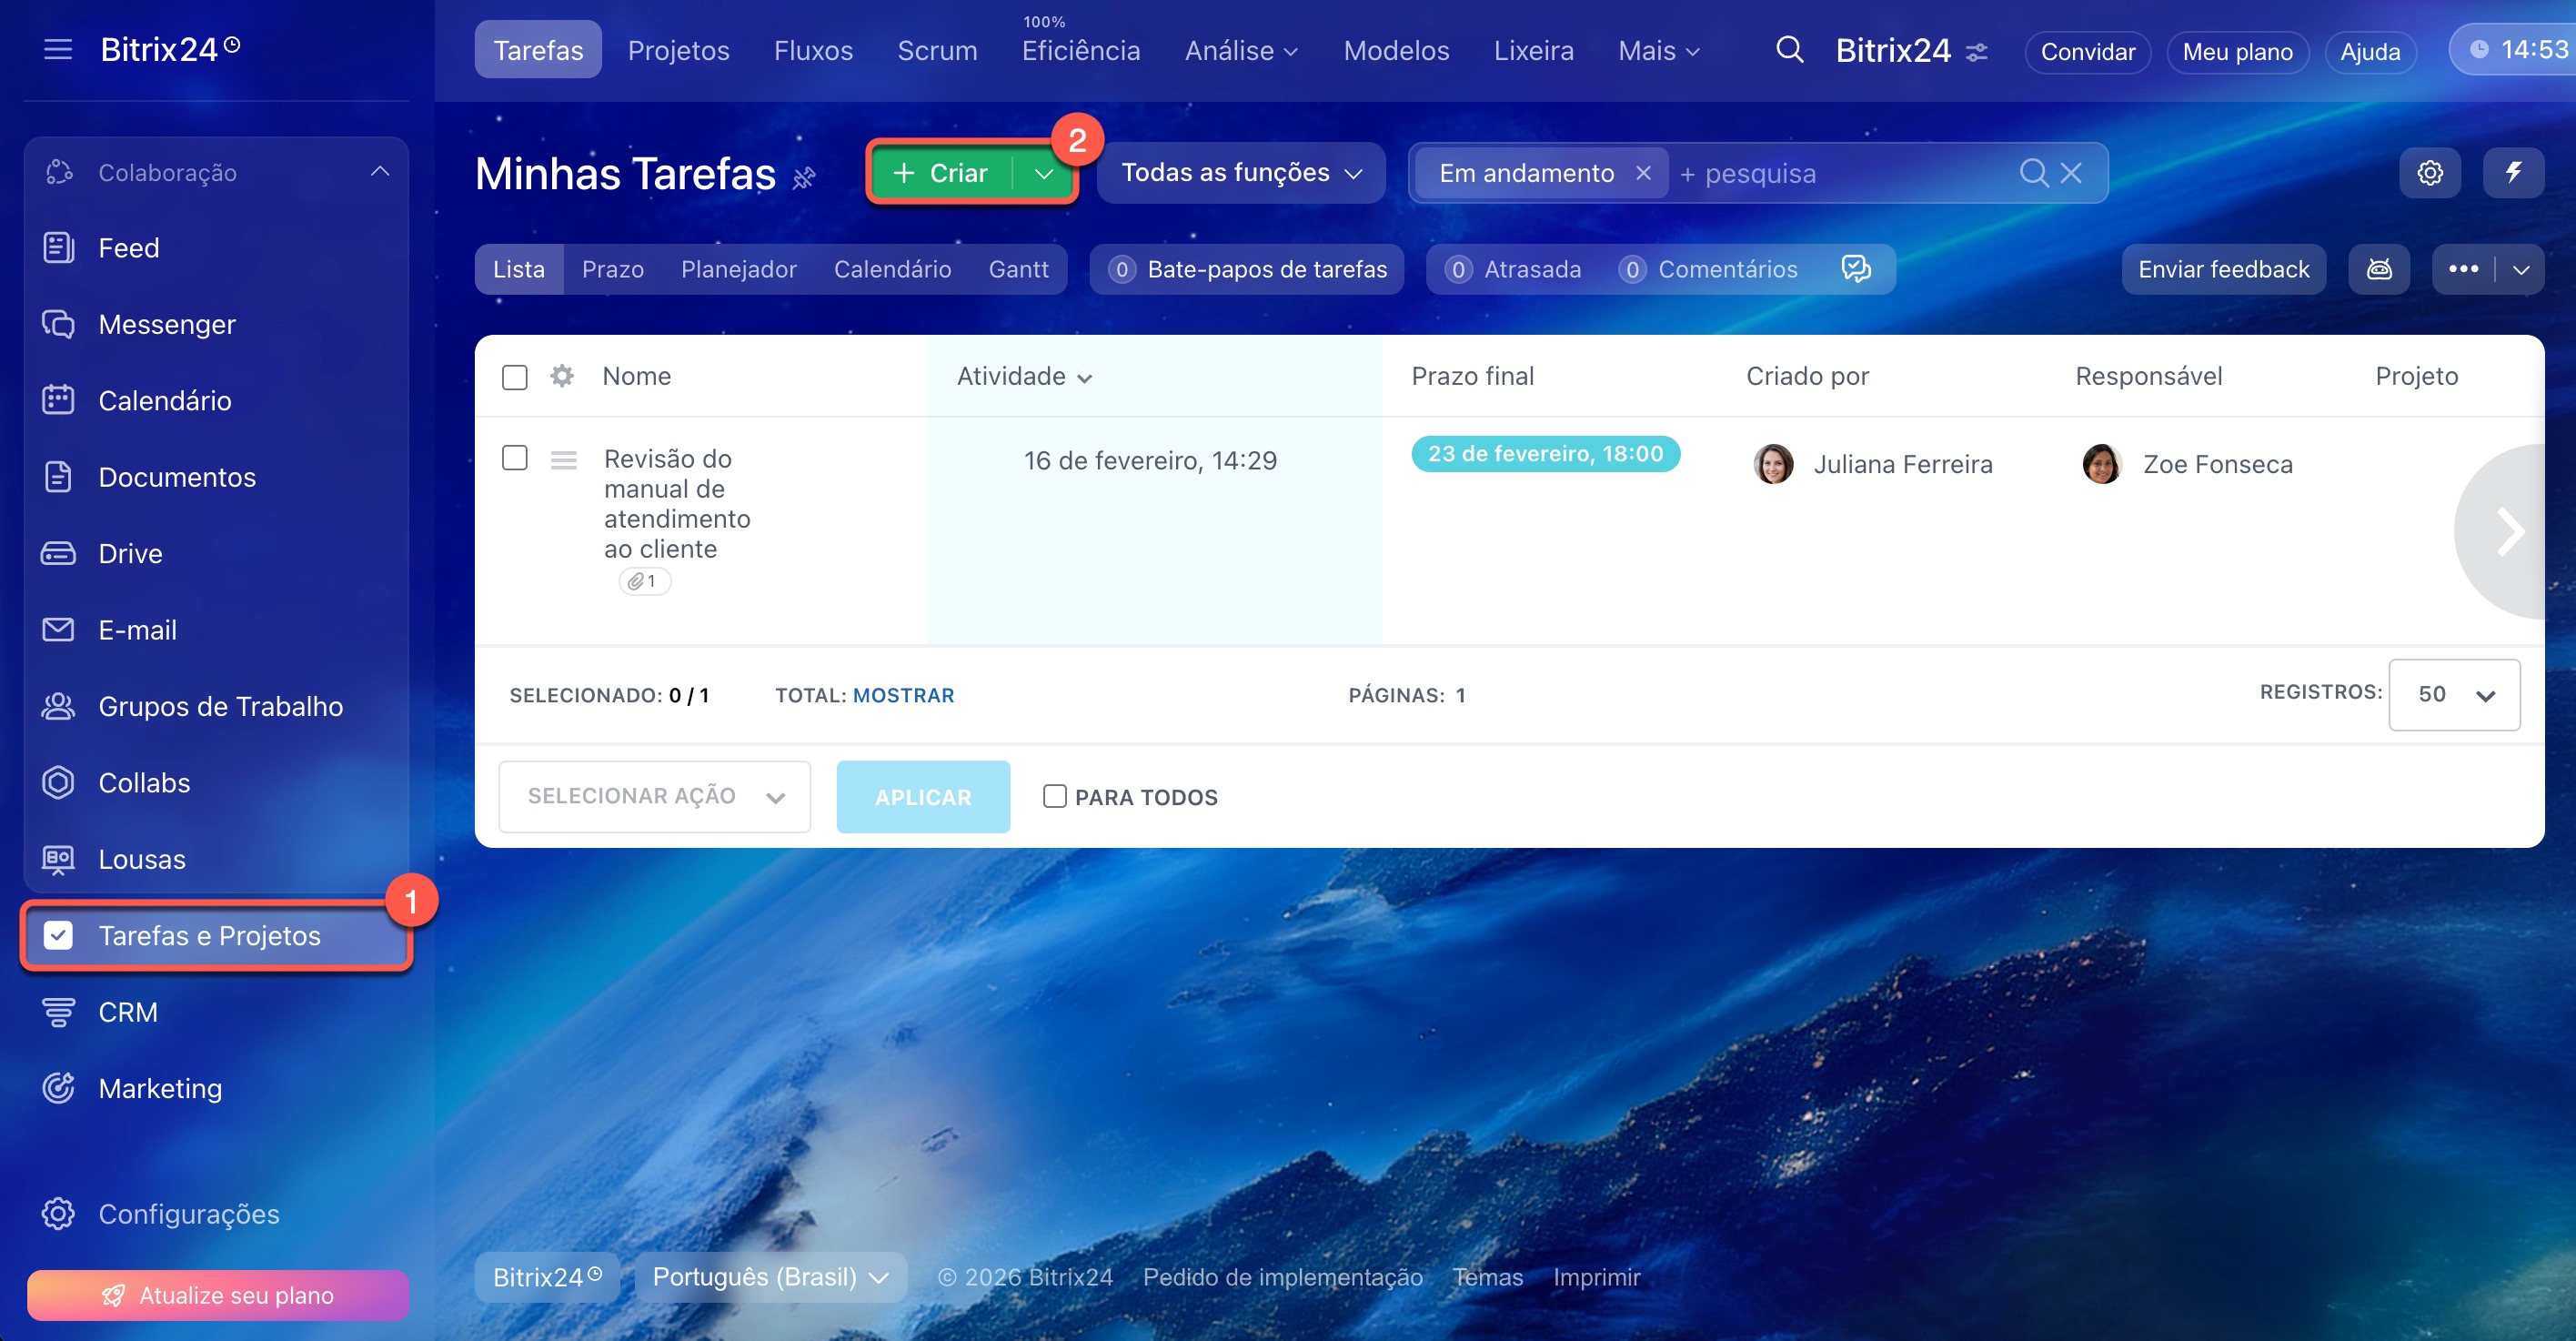Open the Registros 50 dropdown

coord(2454,694)
